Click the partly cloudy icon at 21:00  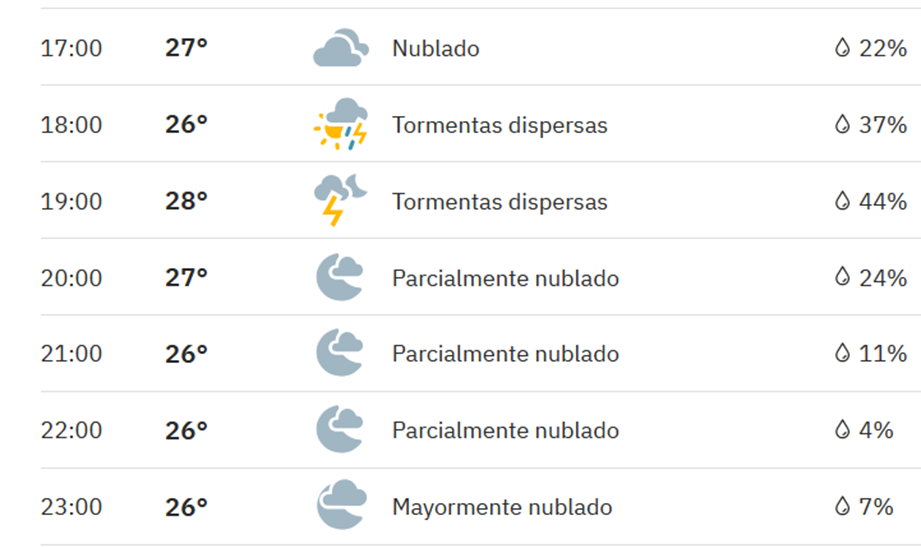(340, 353)
